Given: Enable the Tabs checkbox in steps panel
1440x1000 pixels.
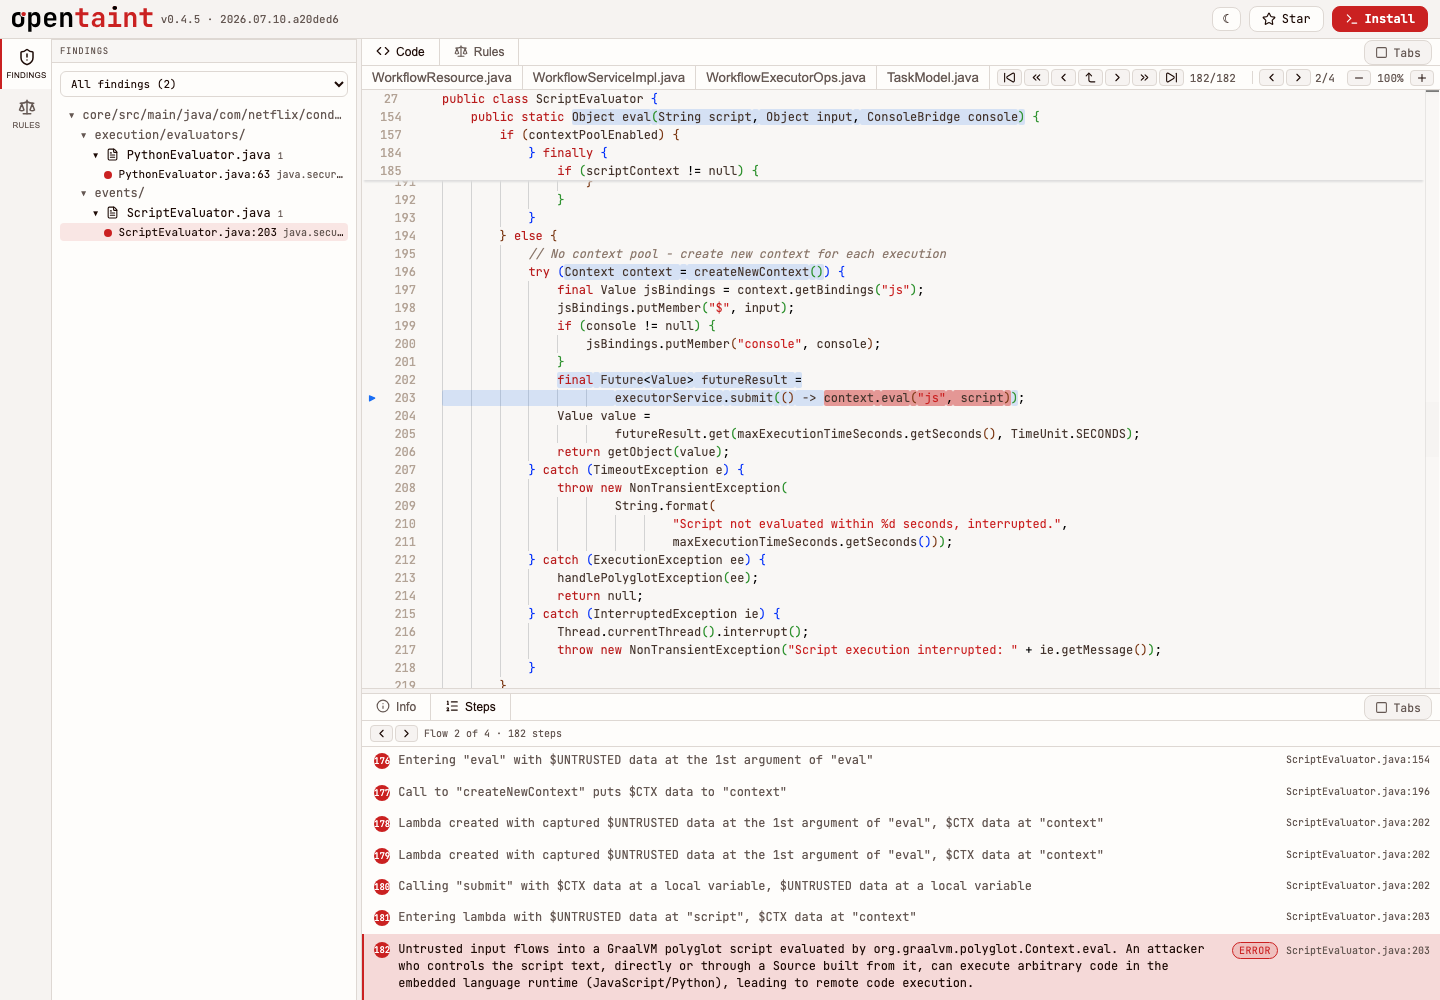Looking at the screenshot, I should 1398,708.
